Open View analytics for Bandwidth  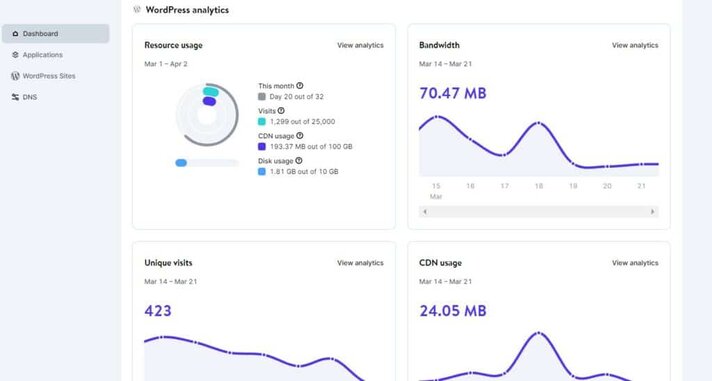click(635, 45)
